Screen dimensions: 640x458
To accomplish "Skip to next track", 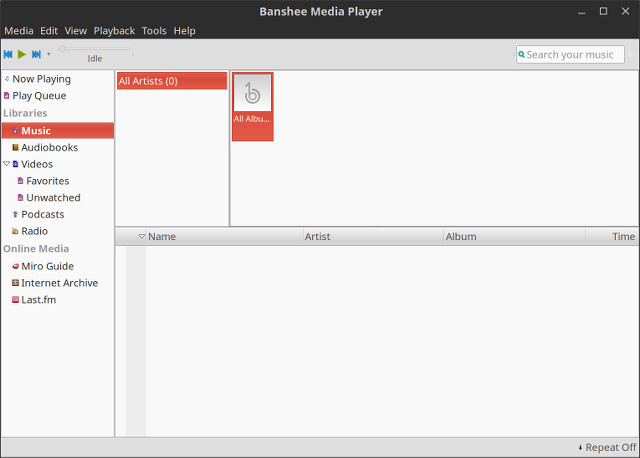I will [36, 54].
